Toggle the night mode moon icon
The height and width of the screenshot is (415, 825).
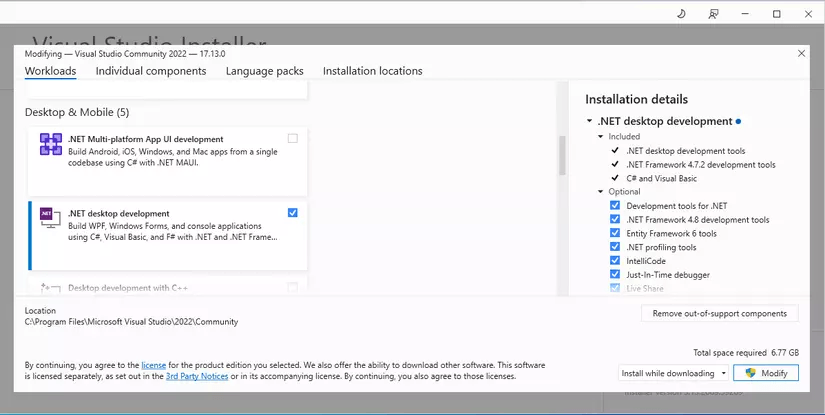point(681,13)
